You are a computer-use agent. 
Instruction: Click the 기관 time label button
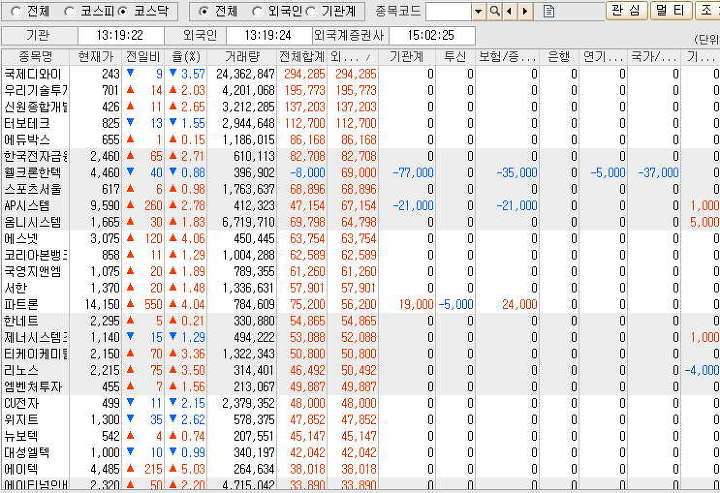(x=39, y=35)
